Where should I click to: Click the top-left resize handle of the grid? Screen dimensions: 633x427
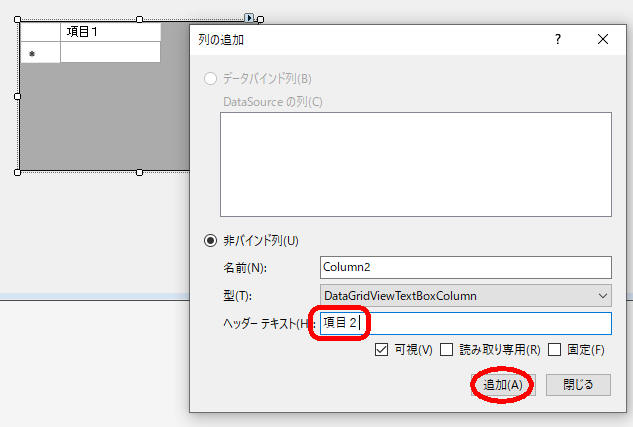pos(18,19)
